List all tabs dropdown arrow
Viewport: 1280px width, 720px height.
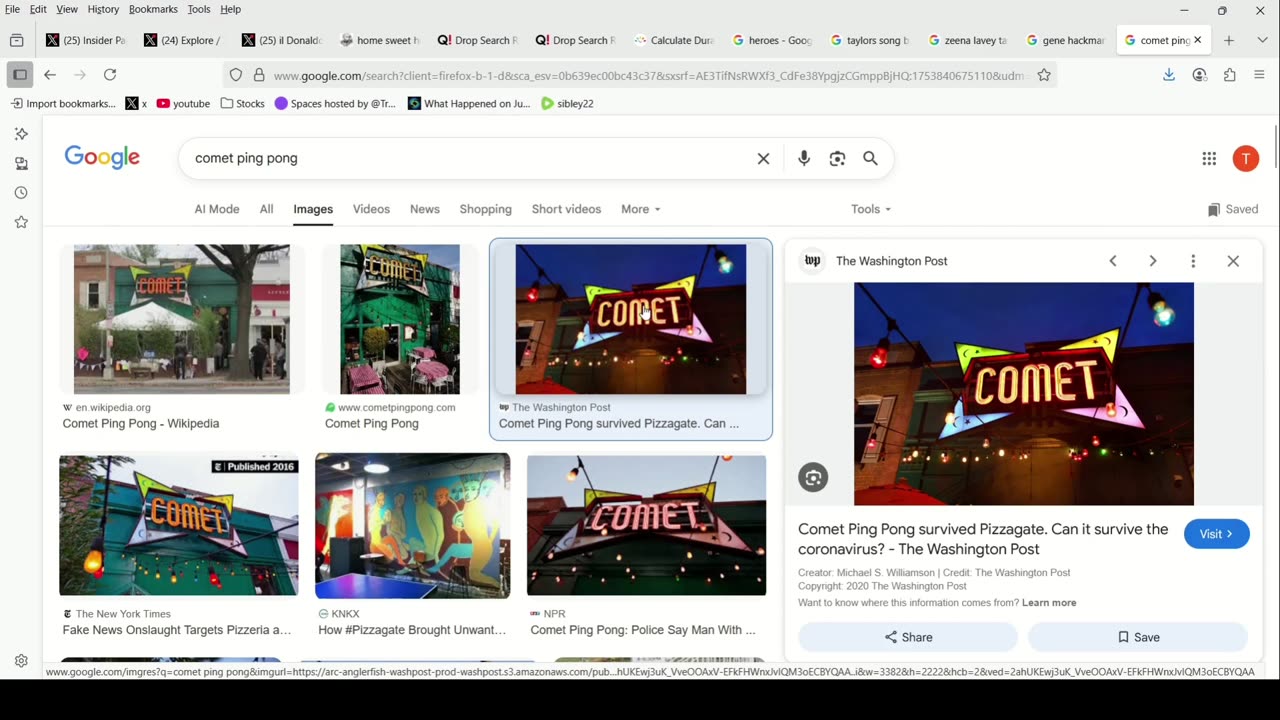1262,40
